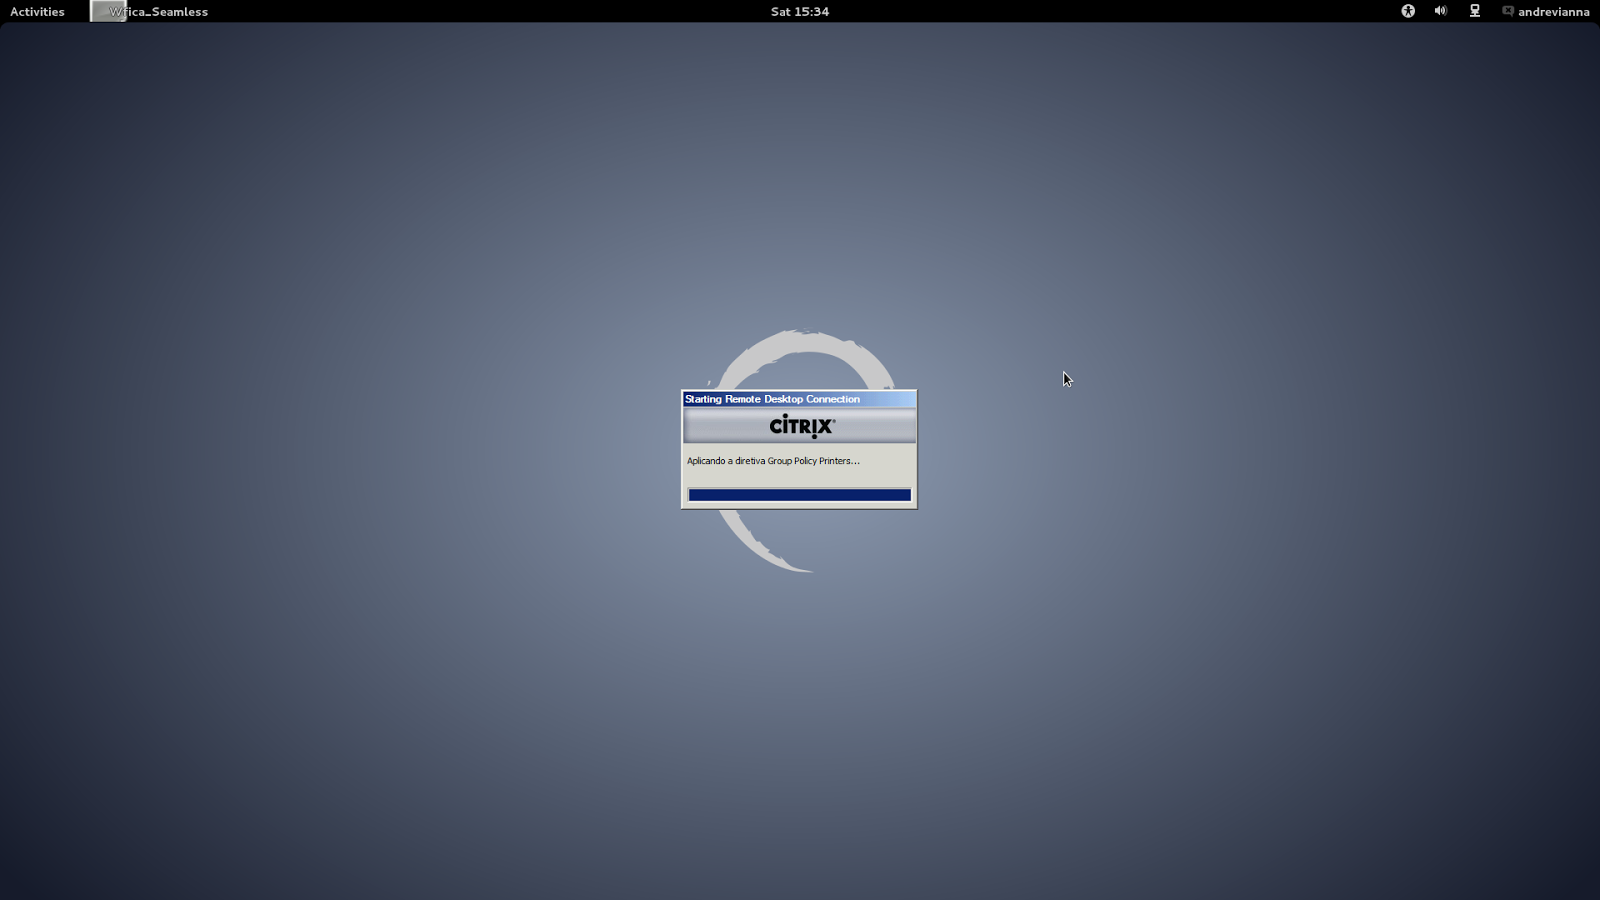Click the text "Aplicando a diretiva Group Policy Printers..."
The width and height of the screenshot is (1600, 900).
click(x=773, y=461)
